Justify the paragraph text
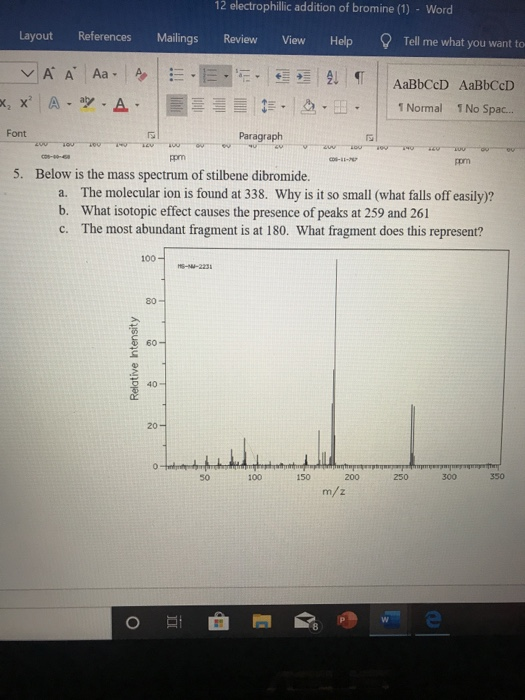 click(240, 106)
